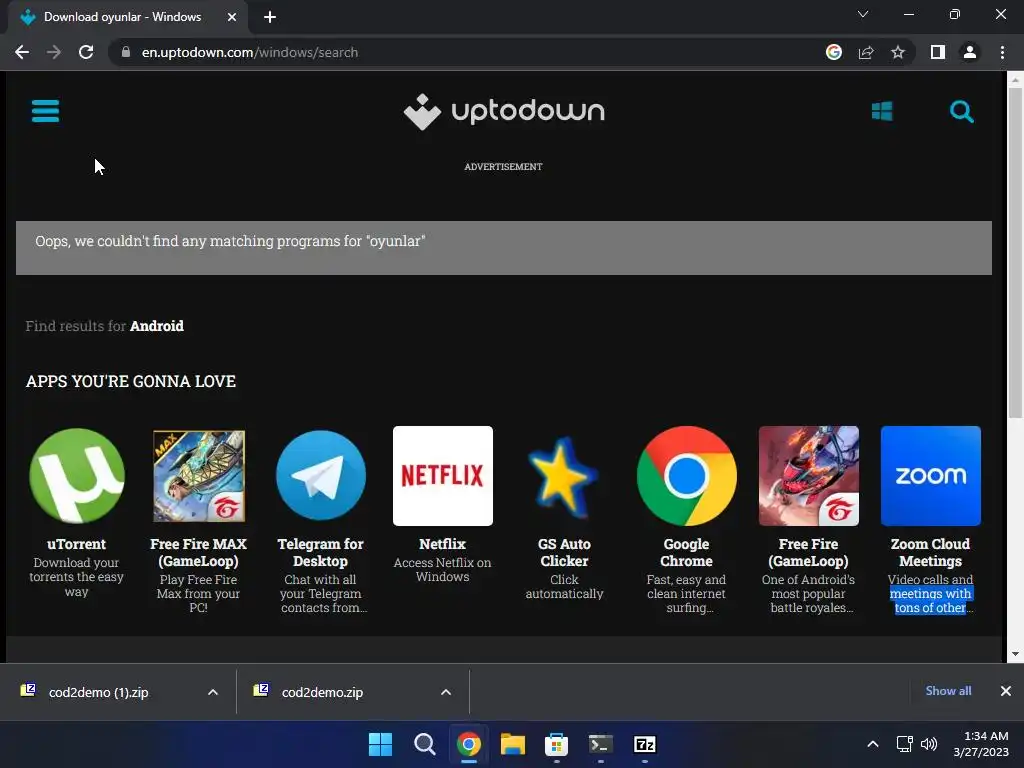The width and height of the screenshot is (1024, 768).
Task: Open Zoom Cloud Meetings title link
Action: click(x=931, y=552)
